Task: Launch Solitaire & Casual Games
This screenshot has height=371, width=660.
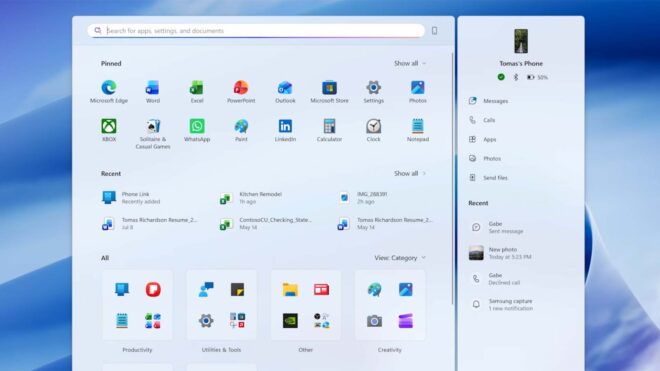Action: tap(152, 133)
